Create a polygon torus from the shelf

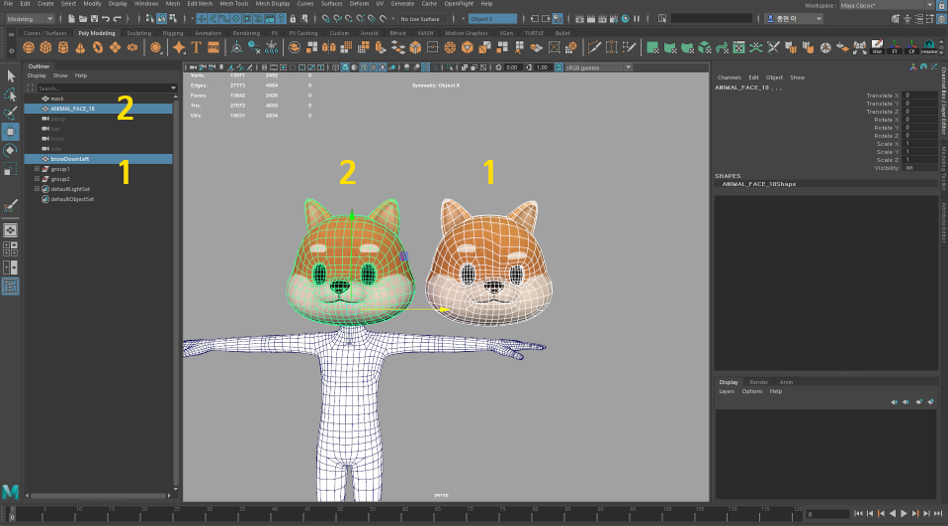point(97,47)
